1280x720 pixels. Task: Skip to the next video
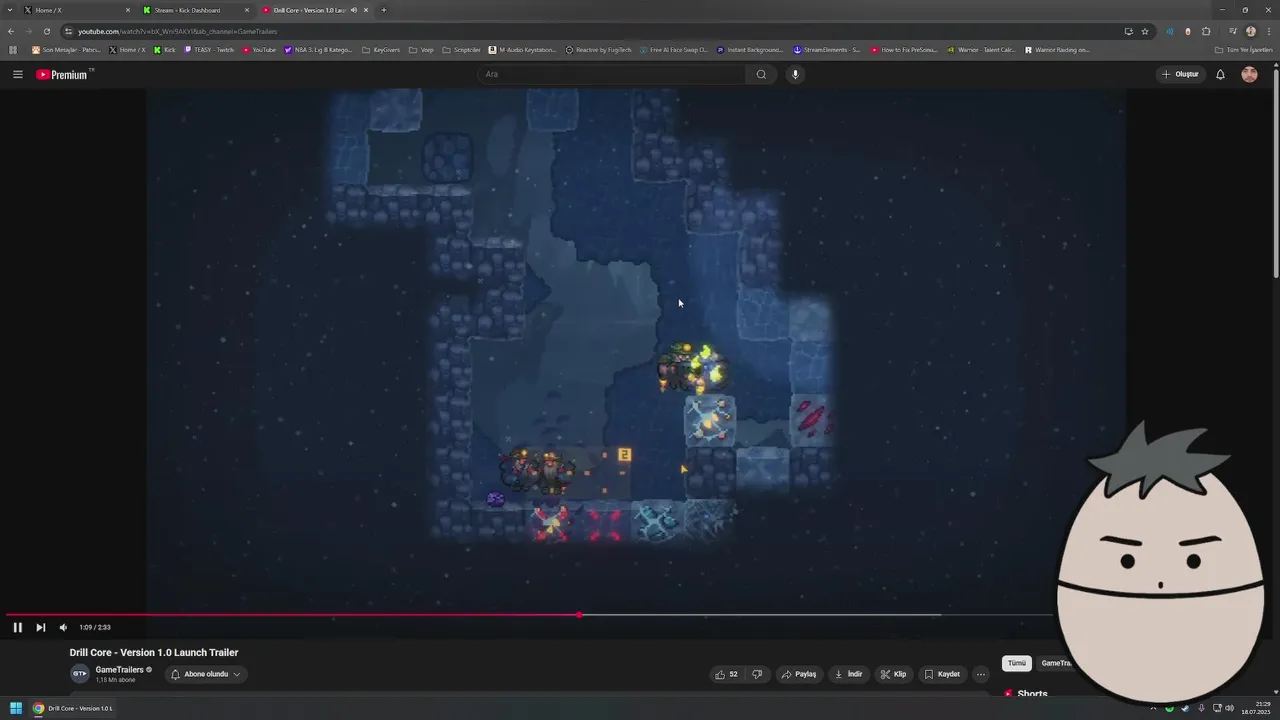(40, 627)
